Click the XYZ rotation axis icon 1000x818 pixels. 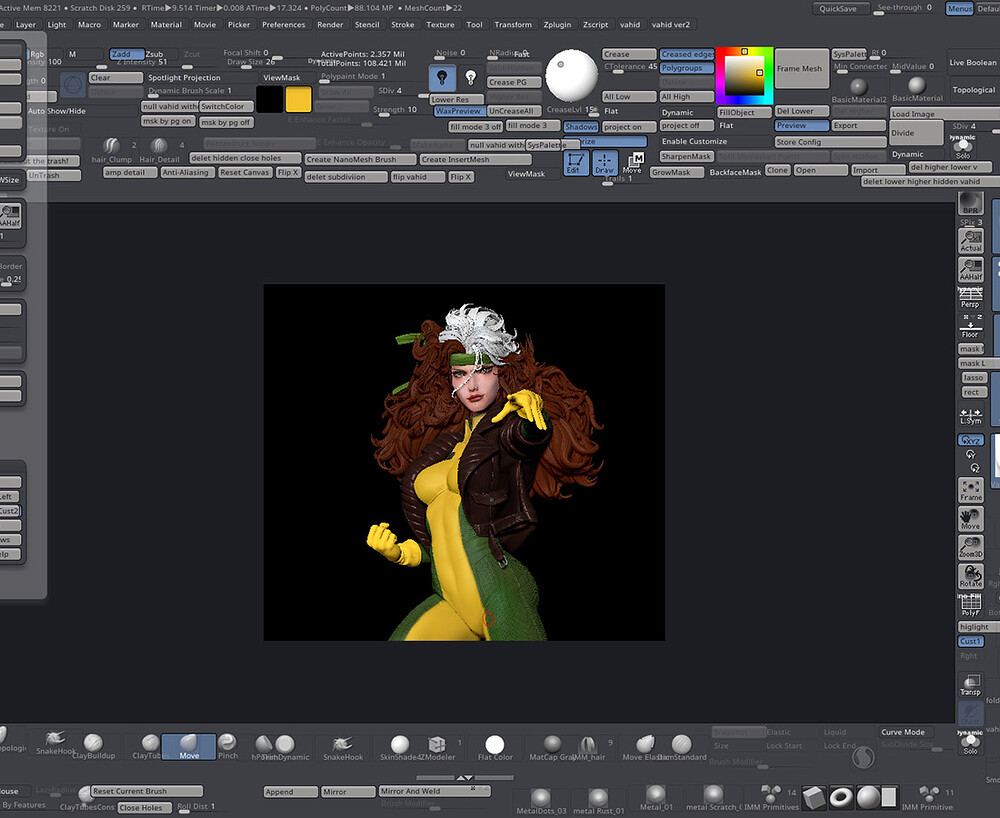pyautogui.click(x=970, y=440)
